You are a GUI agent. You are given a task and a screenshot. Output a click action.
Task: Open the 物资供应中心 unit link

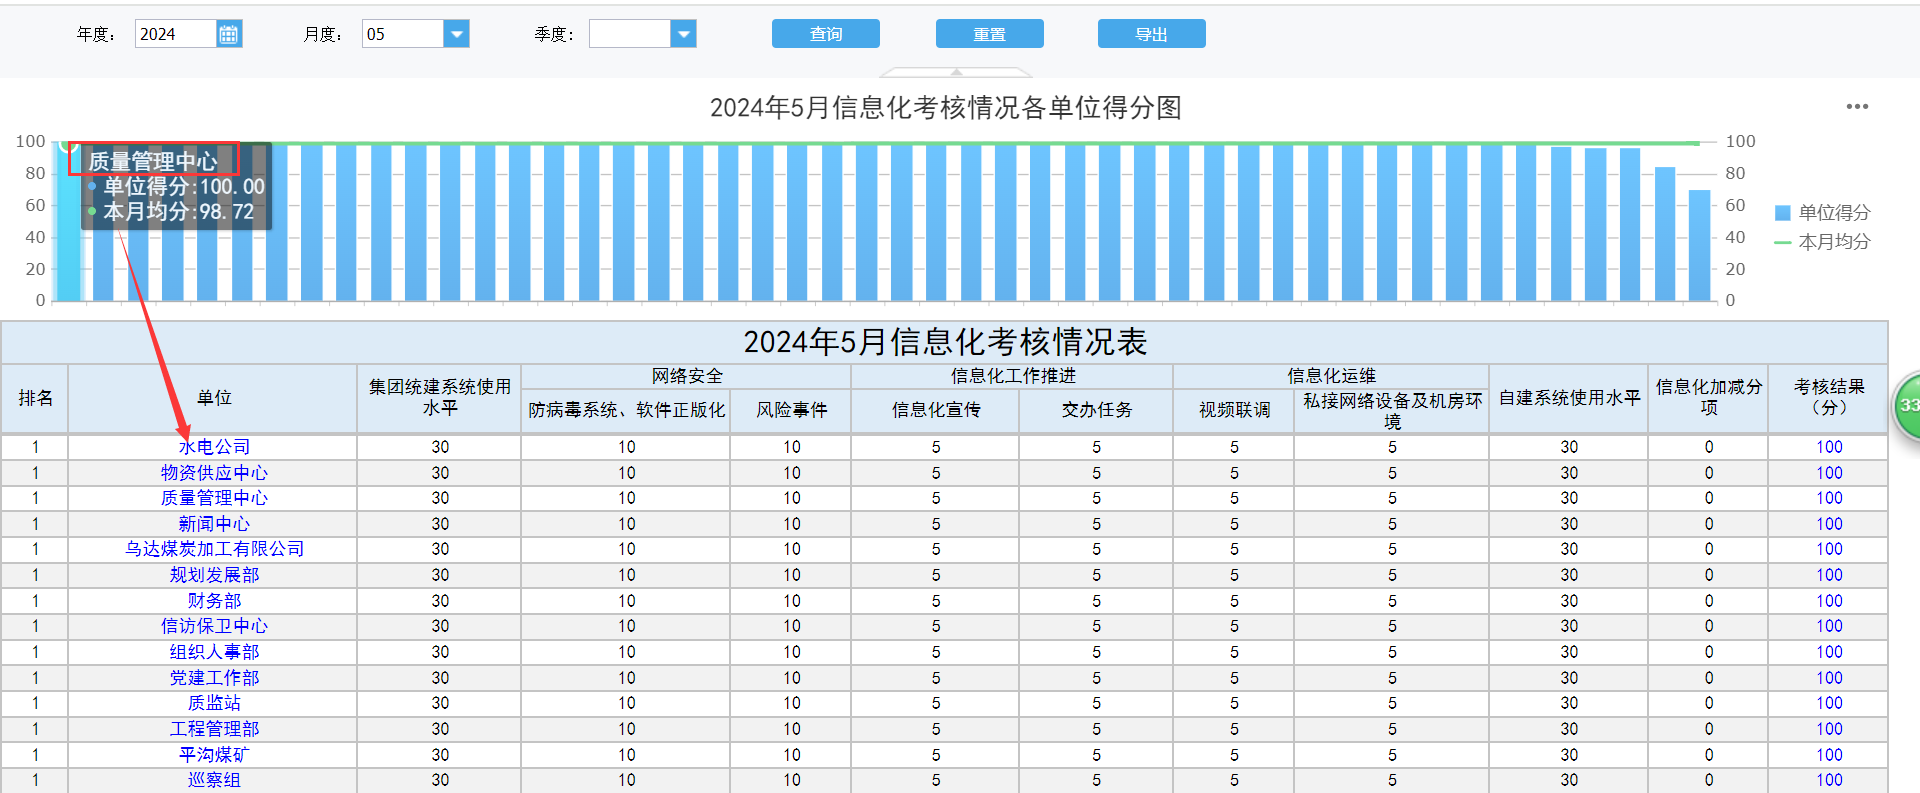click(x=214, y=473)
